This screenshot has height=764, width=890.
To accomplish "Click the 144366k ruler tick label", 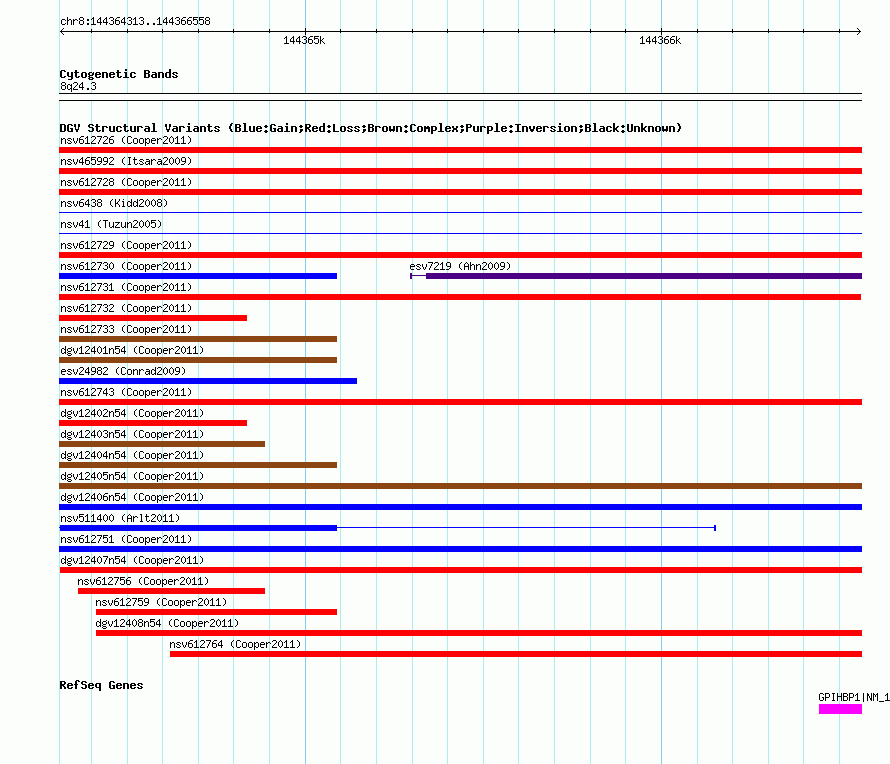I will point(660,40).
